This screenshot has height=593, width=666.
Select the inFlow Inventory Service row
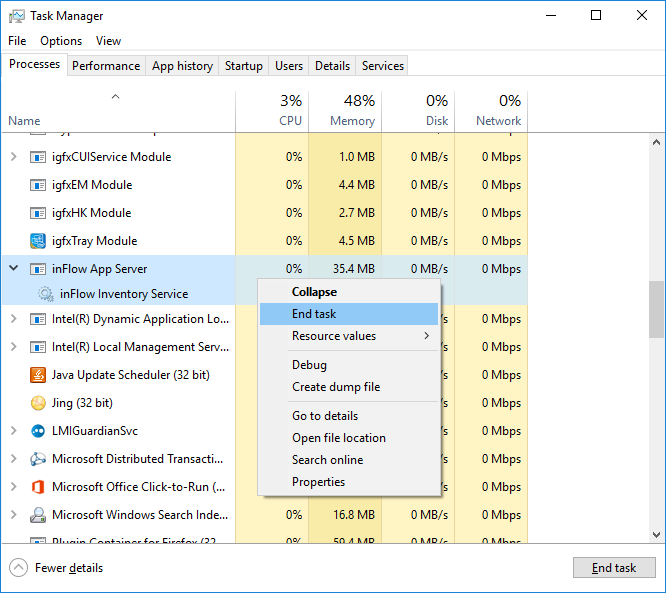(x=265, y=294)
